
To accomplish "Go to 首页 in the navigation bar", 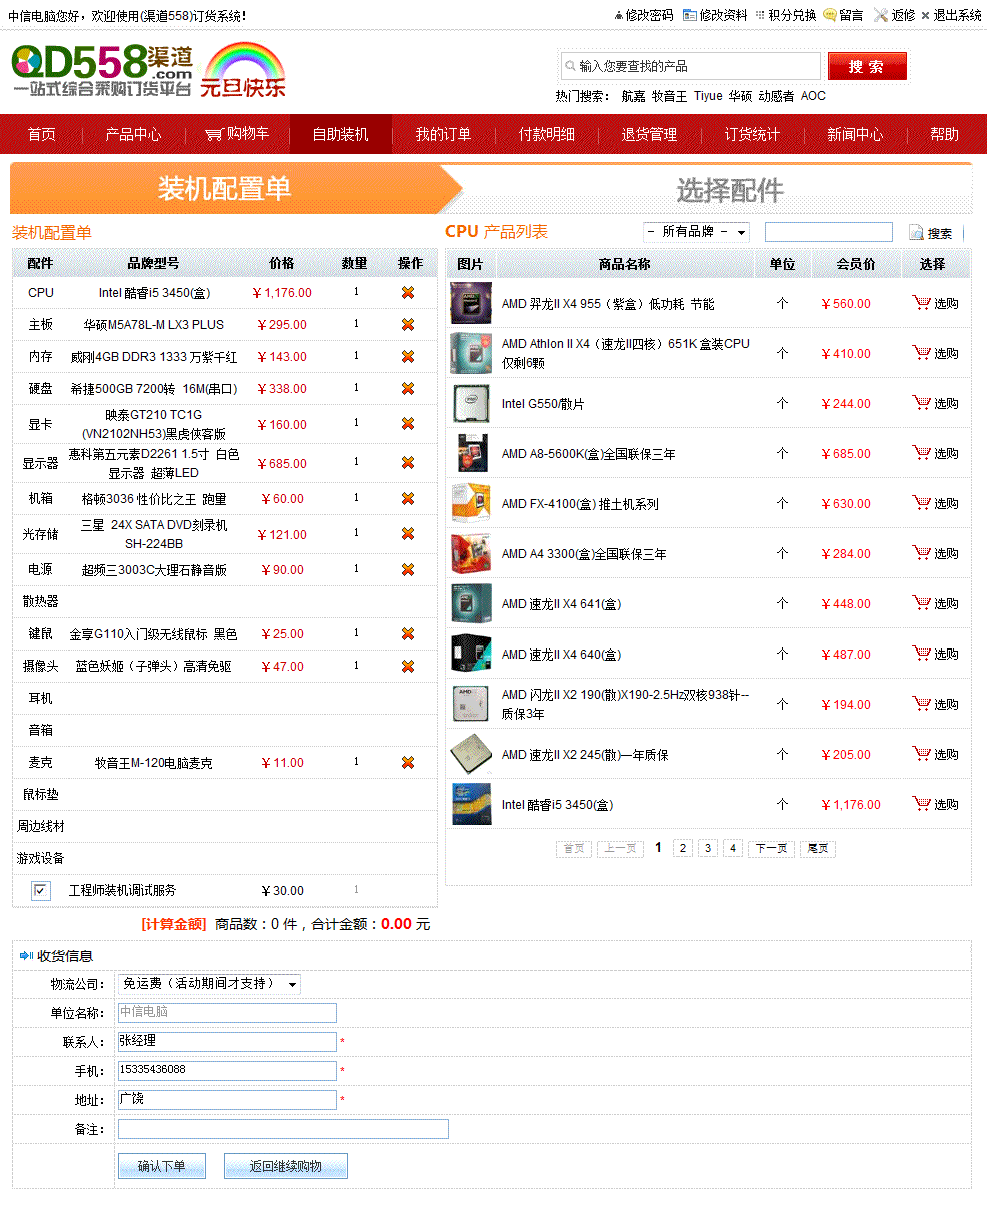I will click(x=42, y=134).
